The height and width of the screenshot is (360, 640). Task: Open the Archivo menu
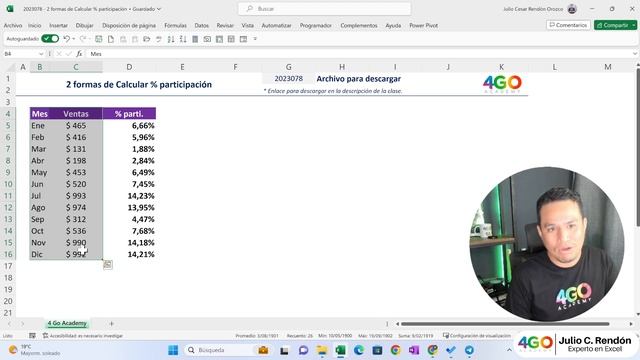point(13,25)
